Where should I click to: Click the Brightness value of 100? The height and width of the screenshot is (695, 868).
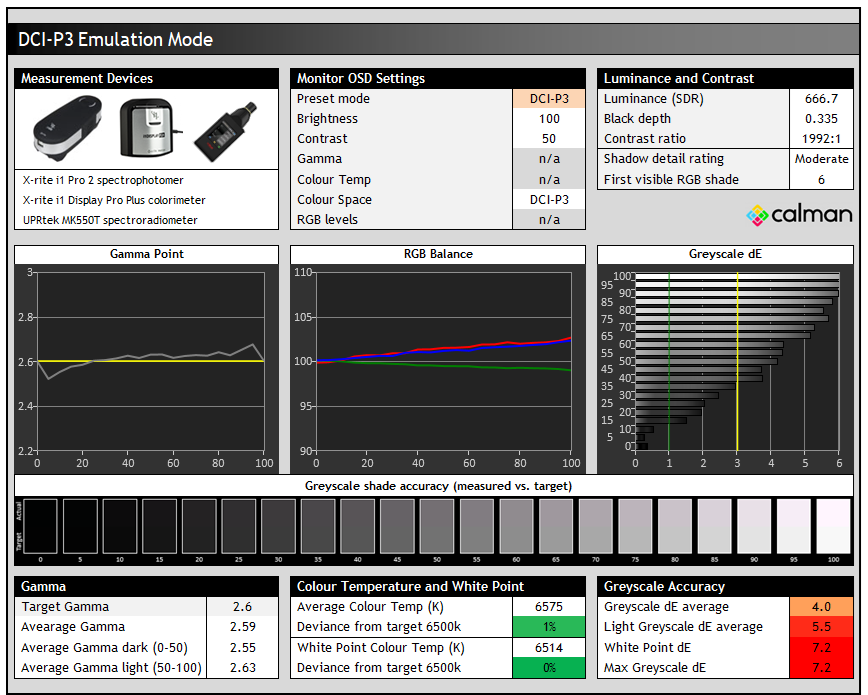point(549,119)
